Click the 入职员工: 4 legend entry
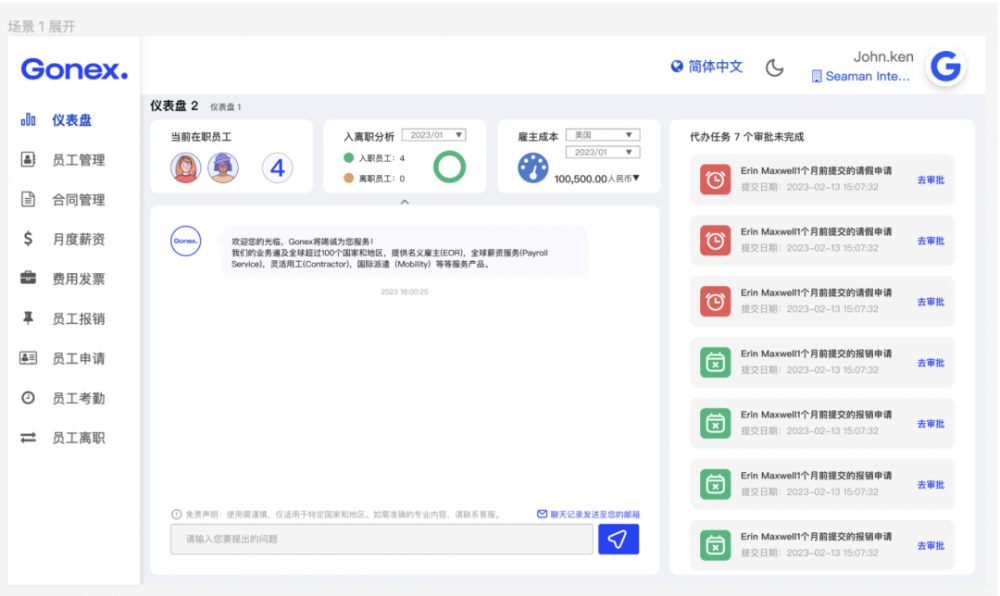Image resolution: width=1000 pixels, height=596 pixels. [x=374, y=158]
